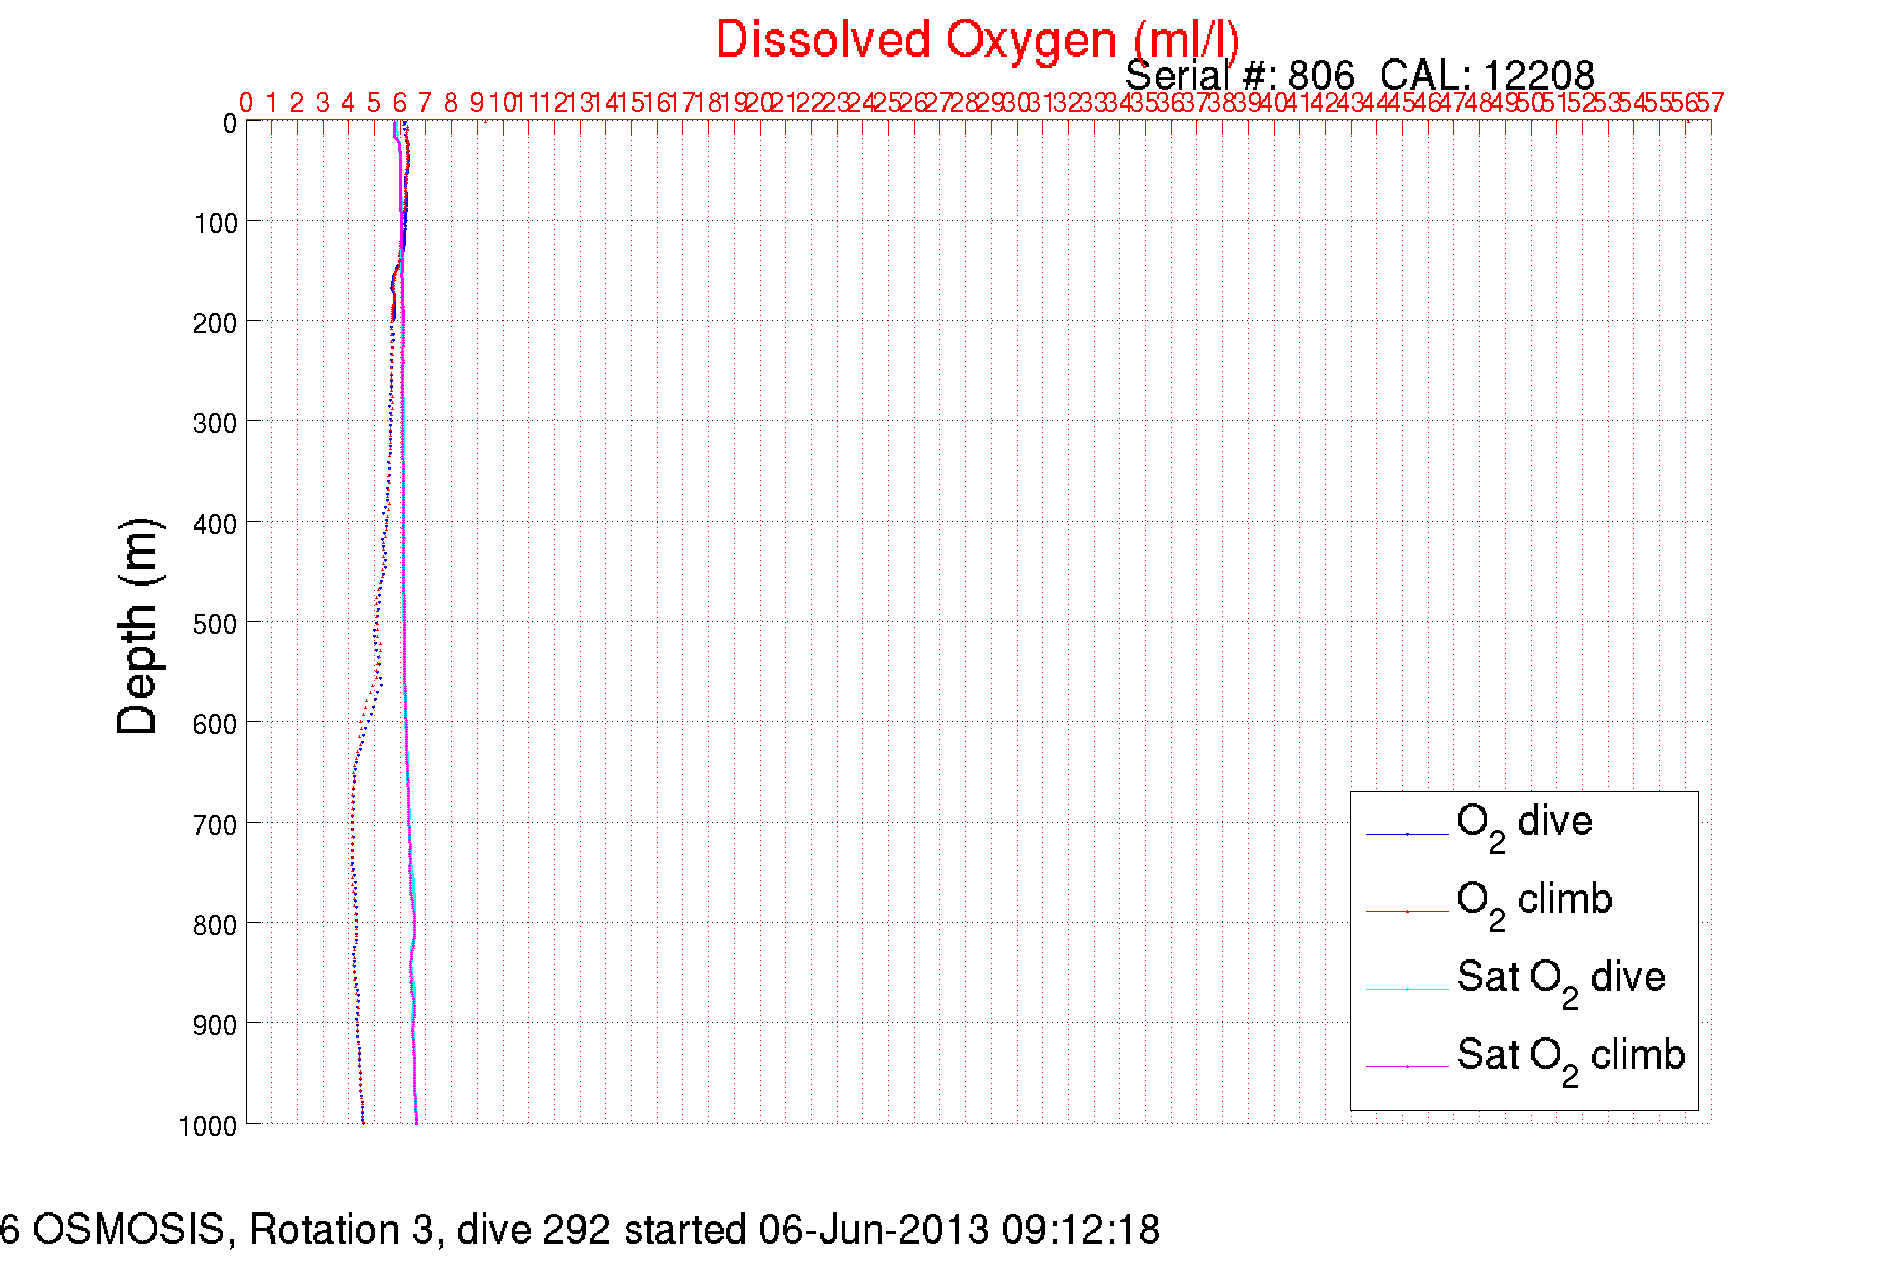Click the depth axis tick label '1000'
Viewport: 1891px width, 1262px height.
(208, 1126)
